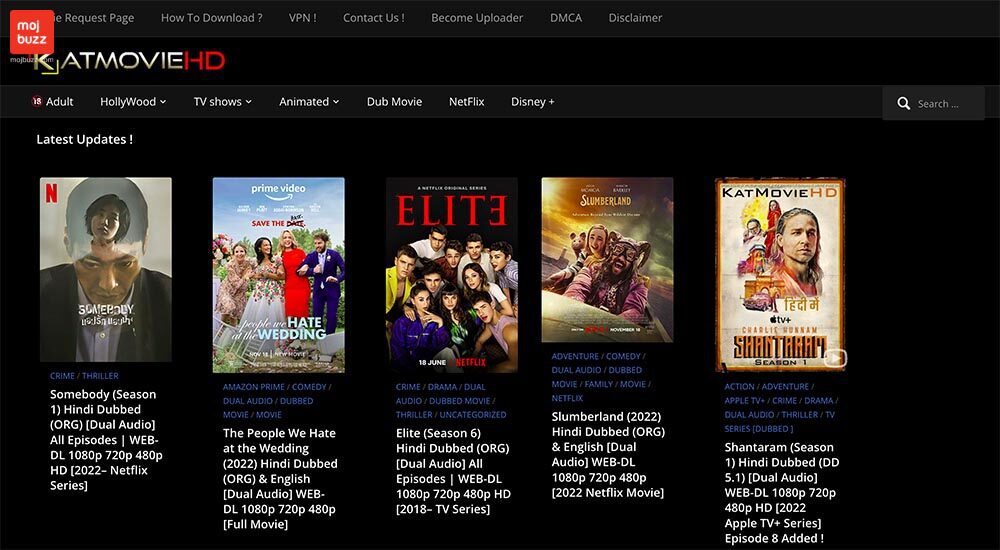Open Slumberland (2022) Hindi Dubbed title
The image size is (1000, 550).
608,454
